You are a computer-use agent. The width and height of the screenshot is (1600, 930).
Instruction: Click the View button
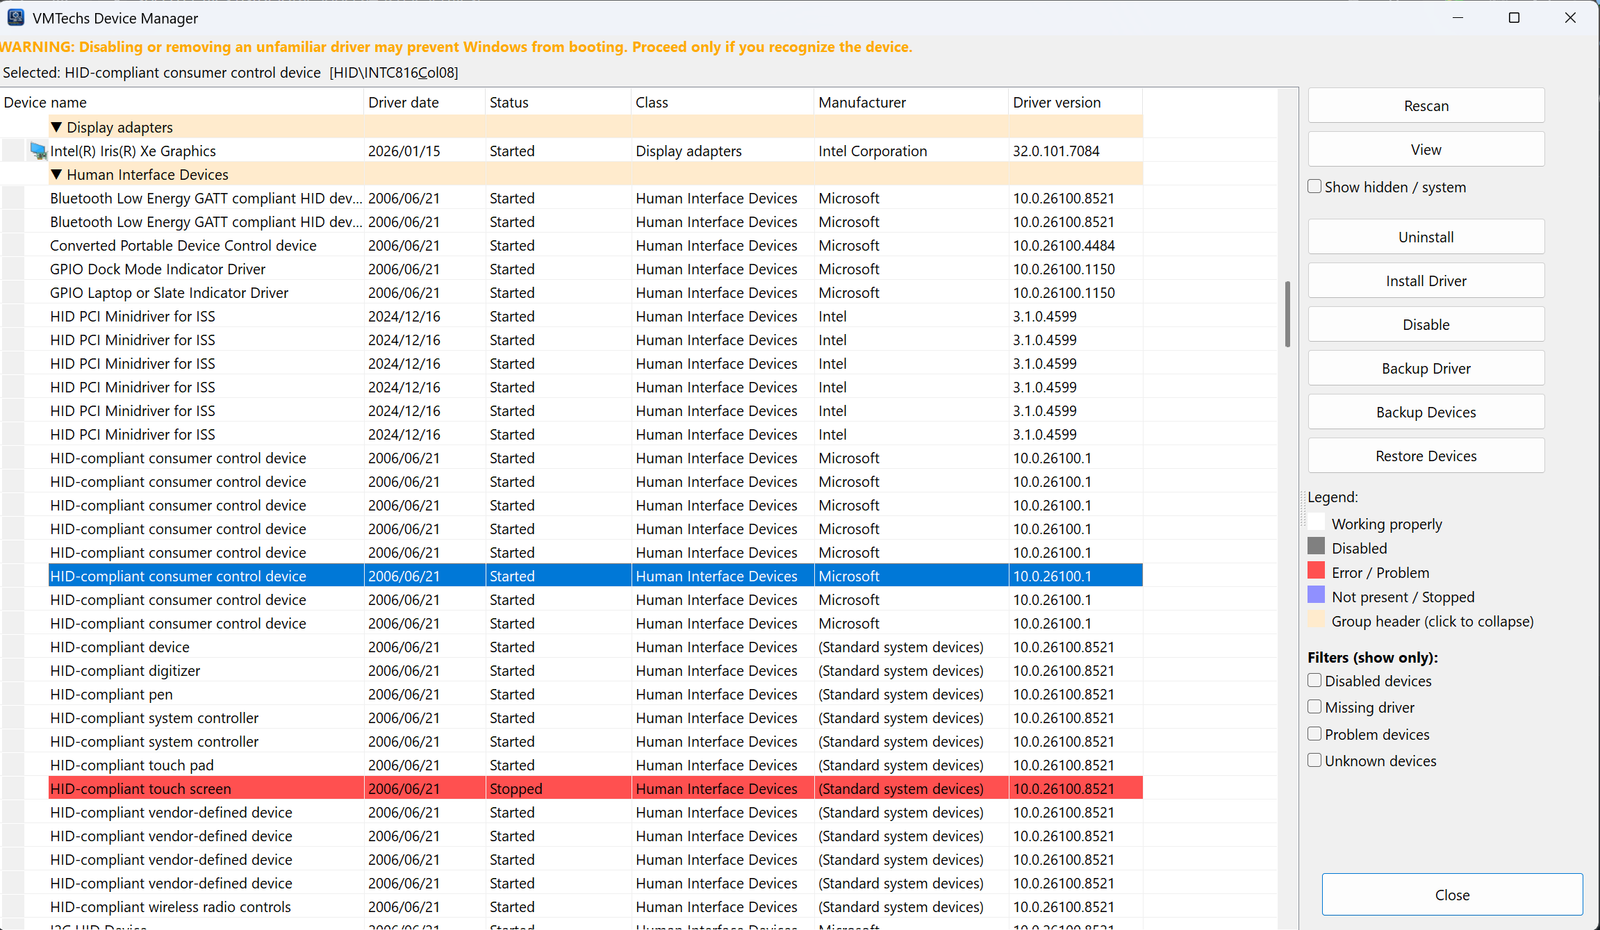[1426, 149]
